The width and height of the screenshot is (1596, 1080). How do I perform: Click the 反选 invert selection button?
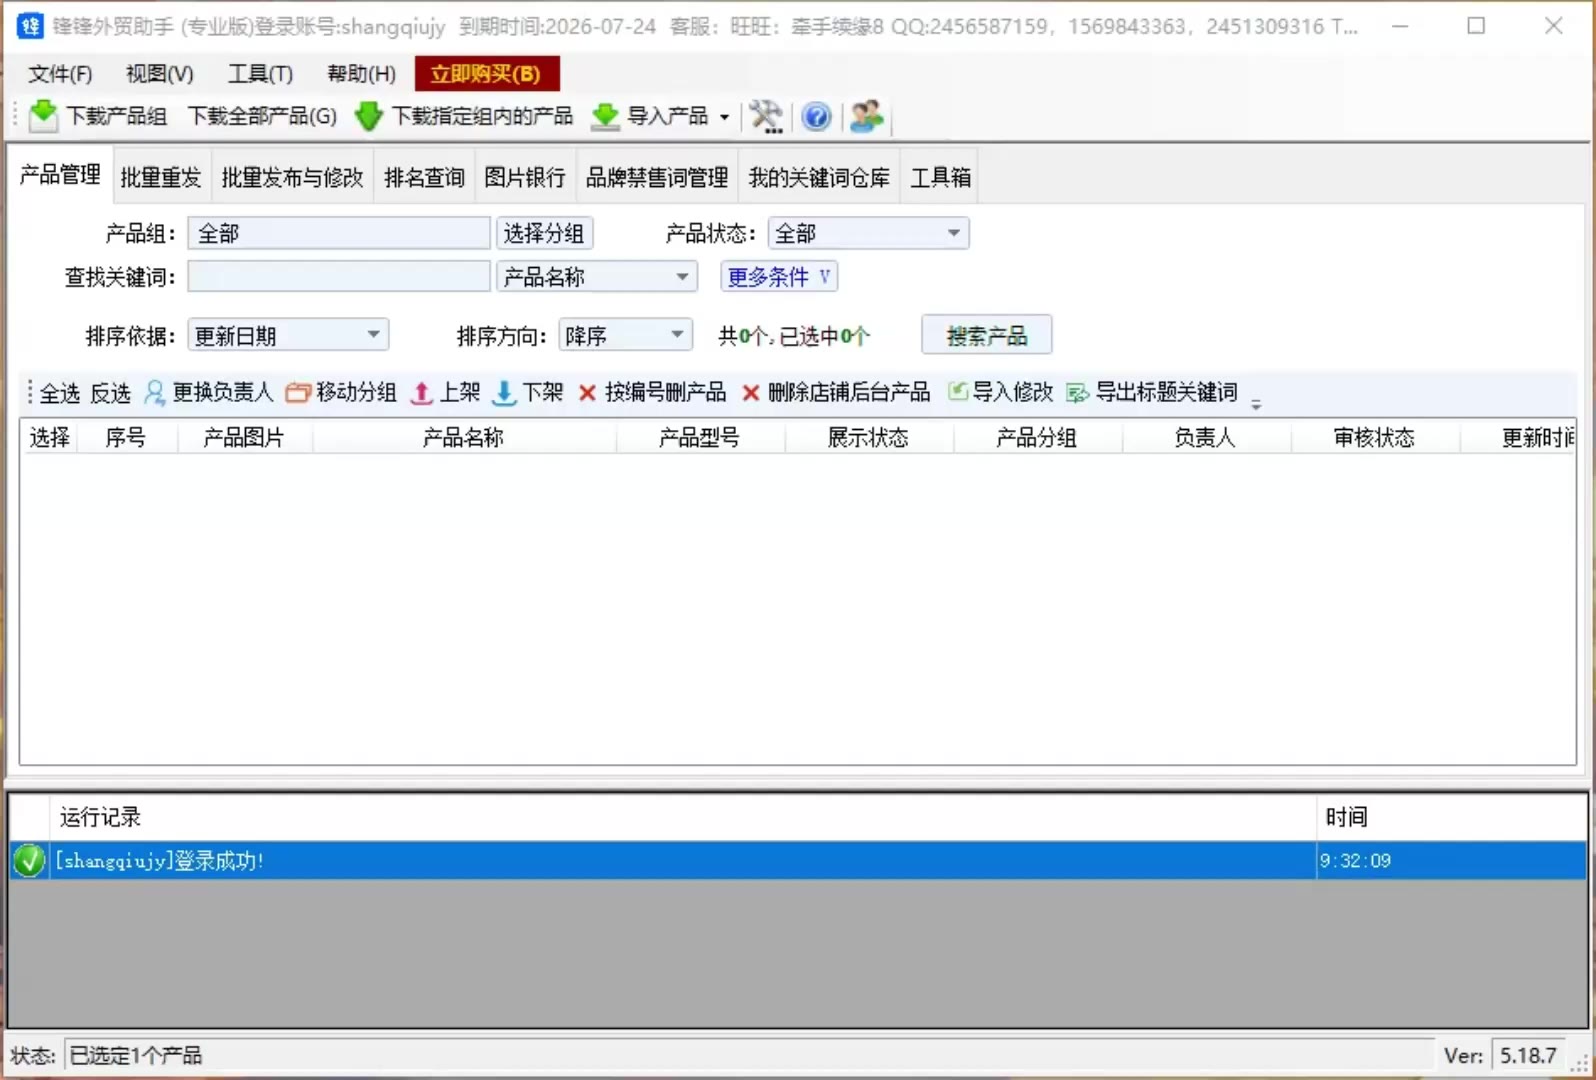110,393
